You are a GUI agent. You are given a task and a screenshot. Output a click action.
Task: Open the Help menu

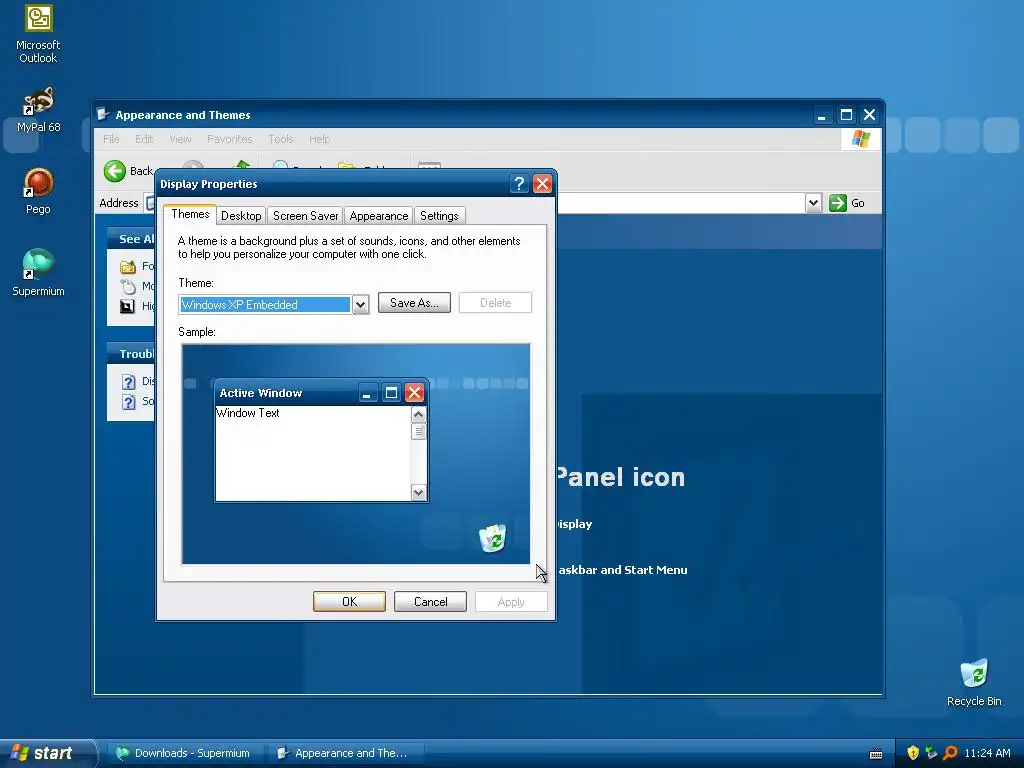[x=319, y=139]
